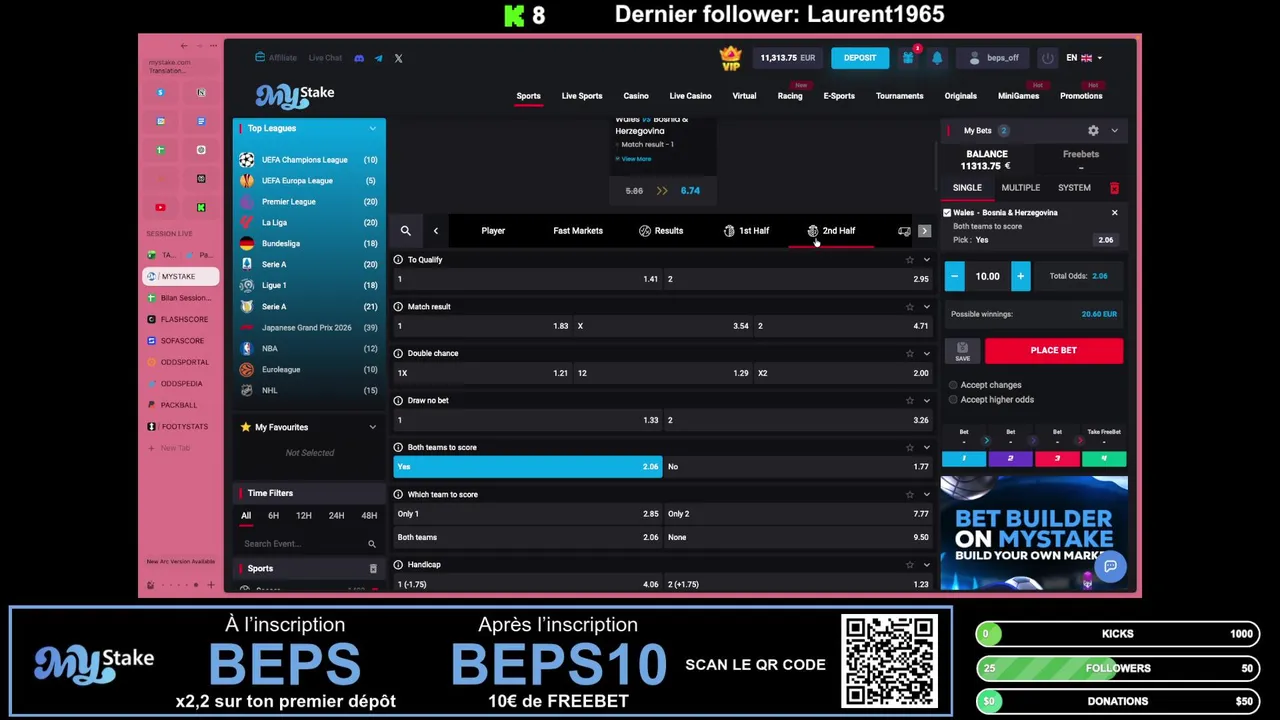Collapse the My Bets panel chevron

point(1114,130)
